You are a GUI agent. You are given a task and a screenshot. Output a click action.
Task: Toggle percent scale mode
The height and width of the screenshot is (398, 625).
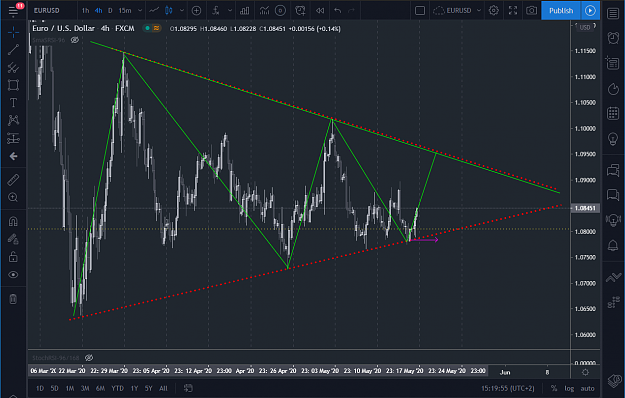pyautogui.click(x=554, y=388)
